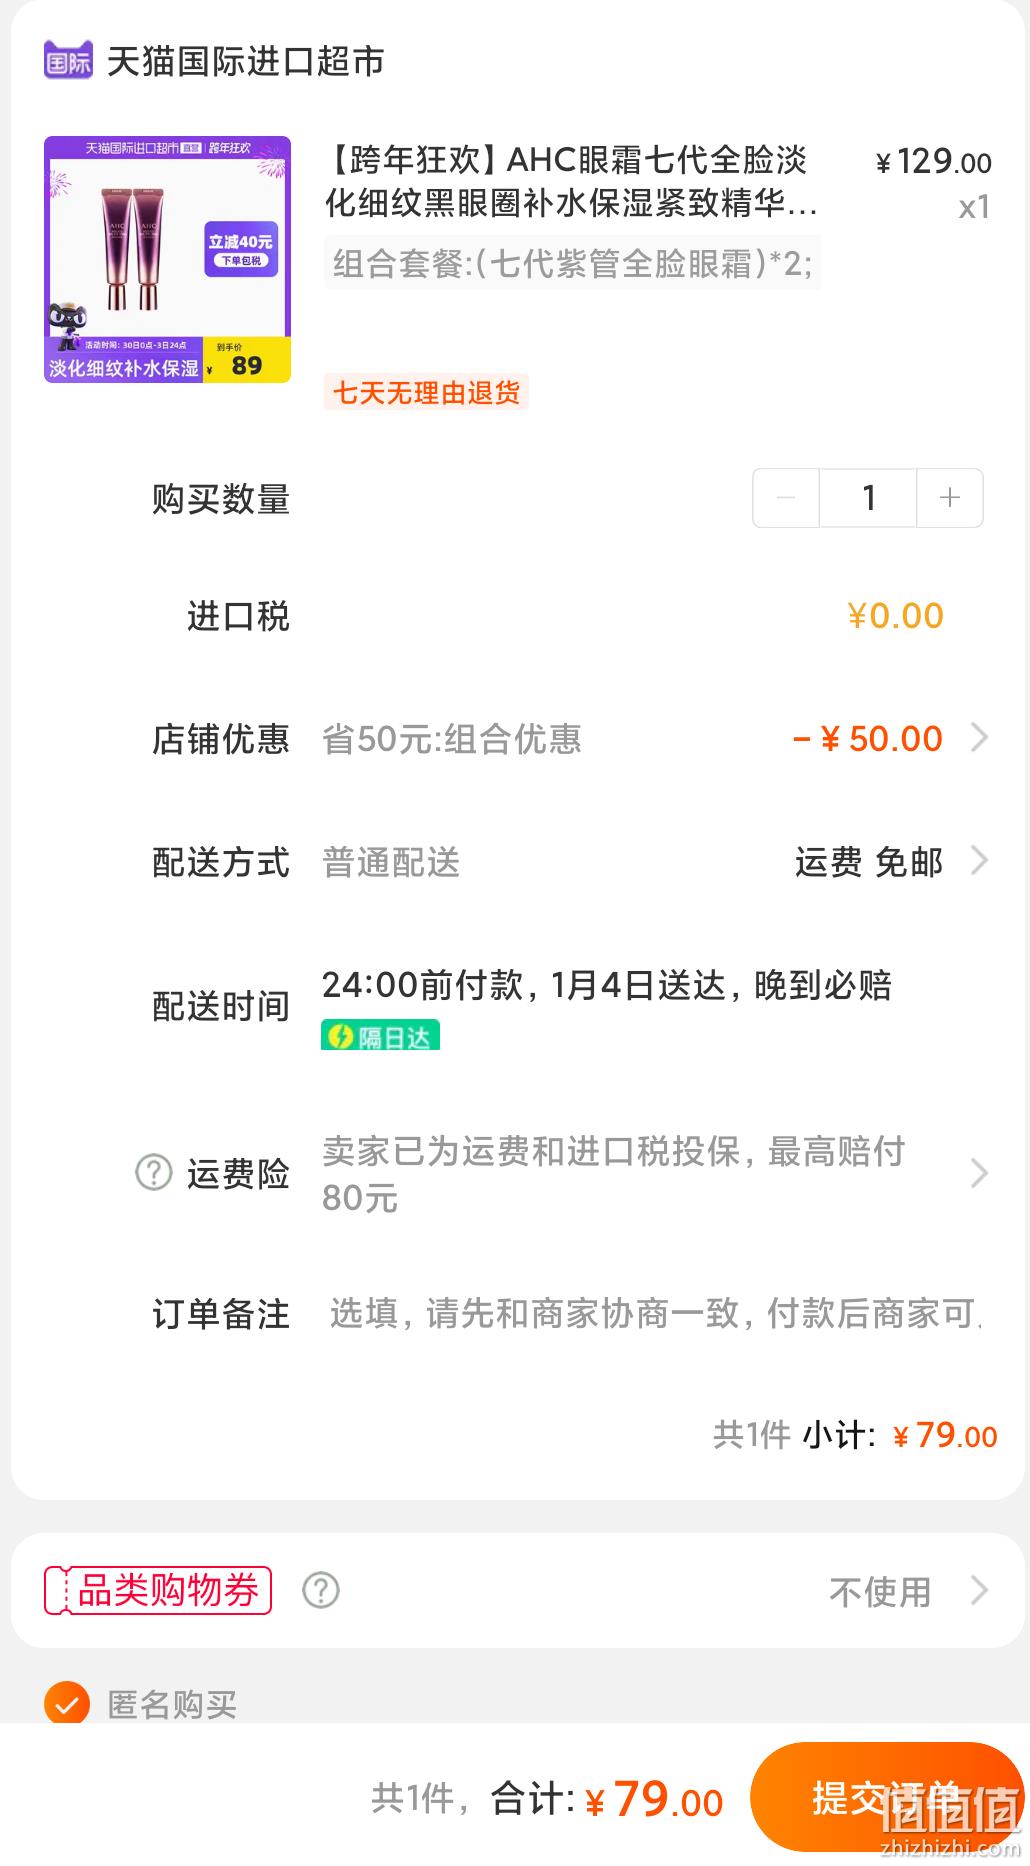Tap the 订单备注 order note field
The width and height of the screenshot is (1030, 1866).
click(655, 1313)
